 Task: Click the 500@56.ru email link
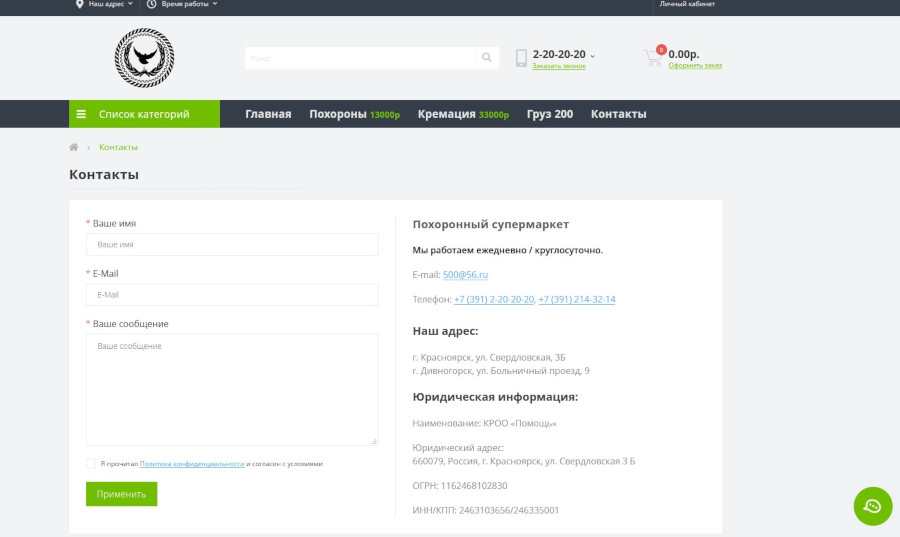click(x=465, y=274)
